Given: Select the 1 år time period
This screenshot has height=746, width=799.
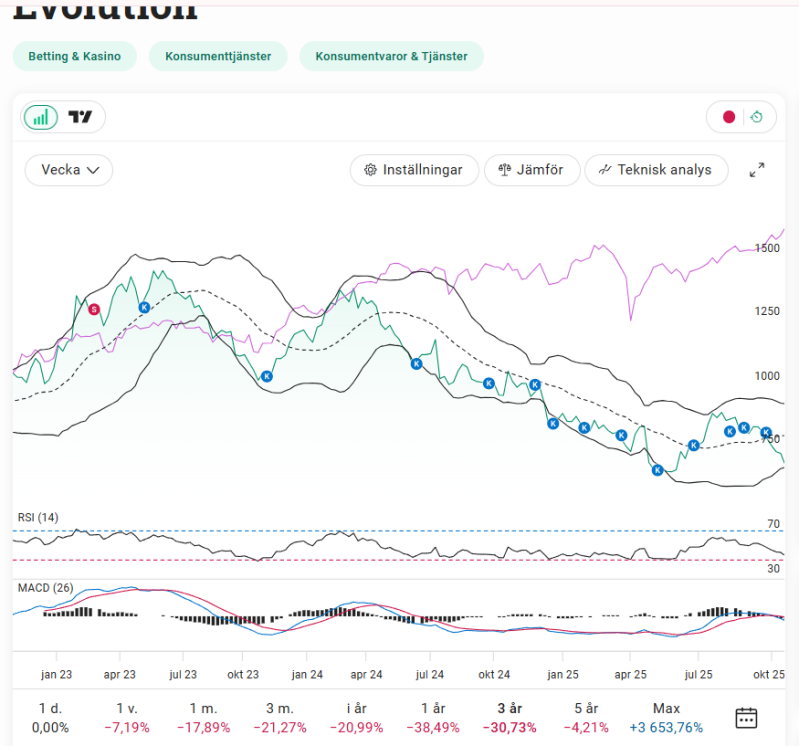Looking at the screenshot, I should click(434, 717).
